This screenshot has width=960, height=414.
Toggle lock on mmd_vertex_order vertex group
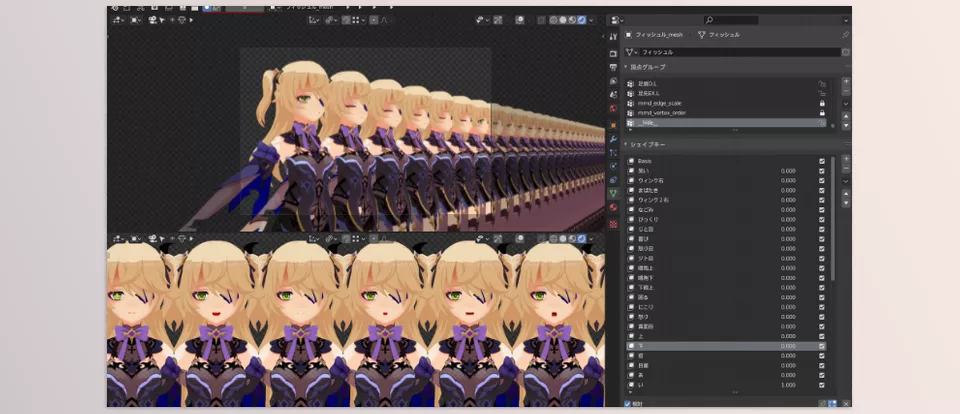point(822,113)
